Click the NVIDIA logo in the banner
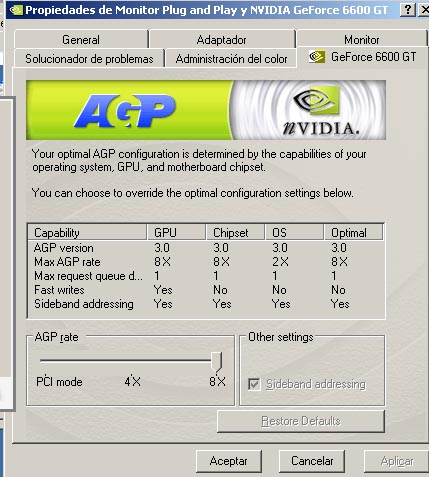This screenshot has height=477, width=429. [318, 110]
